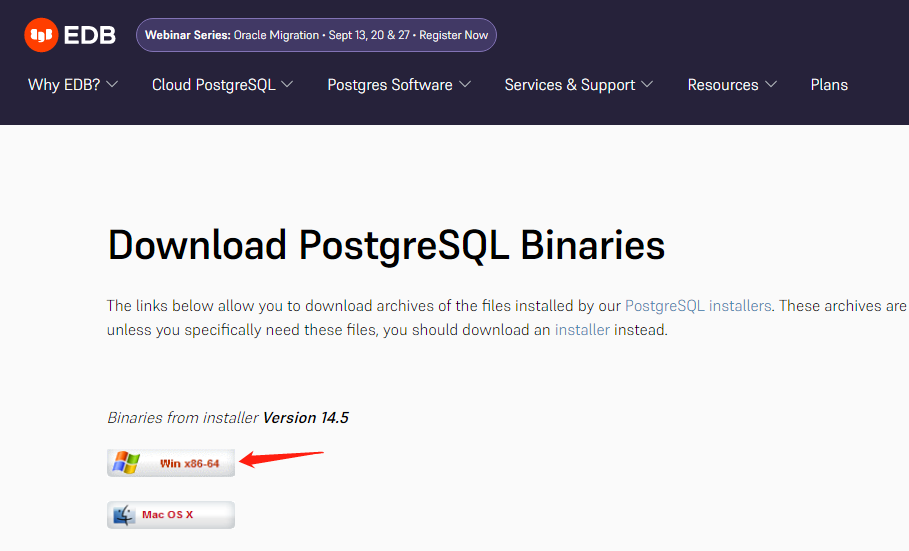The width and height of the screenshot is (909, 551).
Task: Expand the Postgres Software chevron arrow
Action: pos(465,85)
